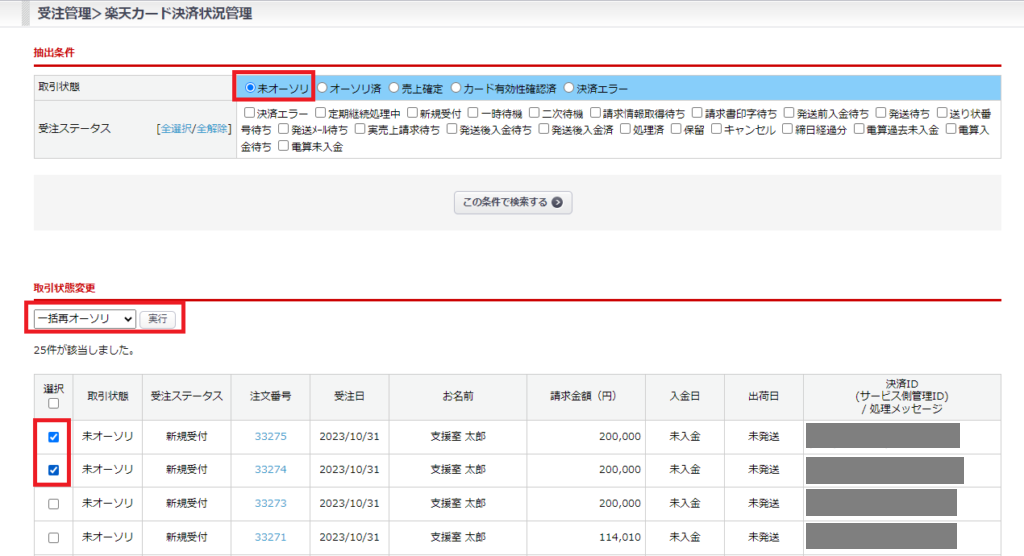Screen dimensions: 1024x556
Task: Select the カード有効性確認済 radio button
Action: click(457, 88)
